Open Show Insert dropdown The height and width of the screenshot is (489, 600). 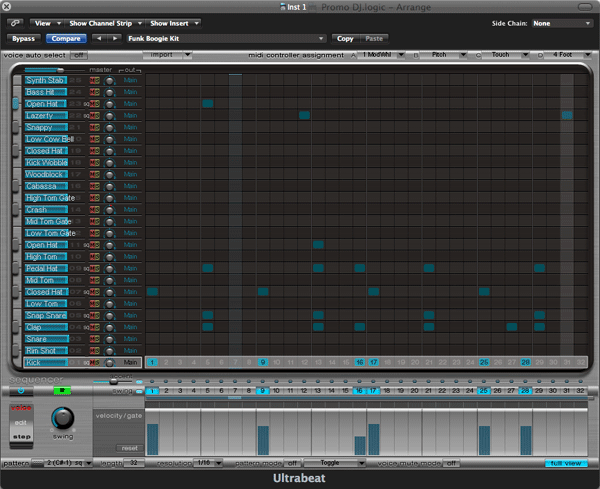point(174,23)
